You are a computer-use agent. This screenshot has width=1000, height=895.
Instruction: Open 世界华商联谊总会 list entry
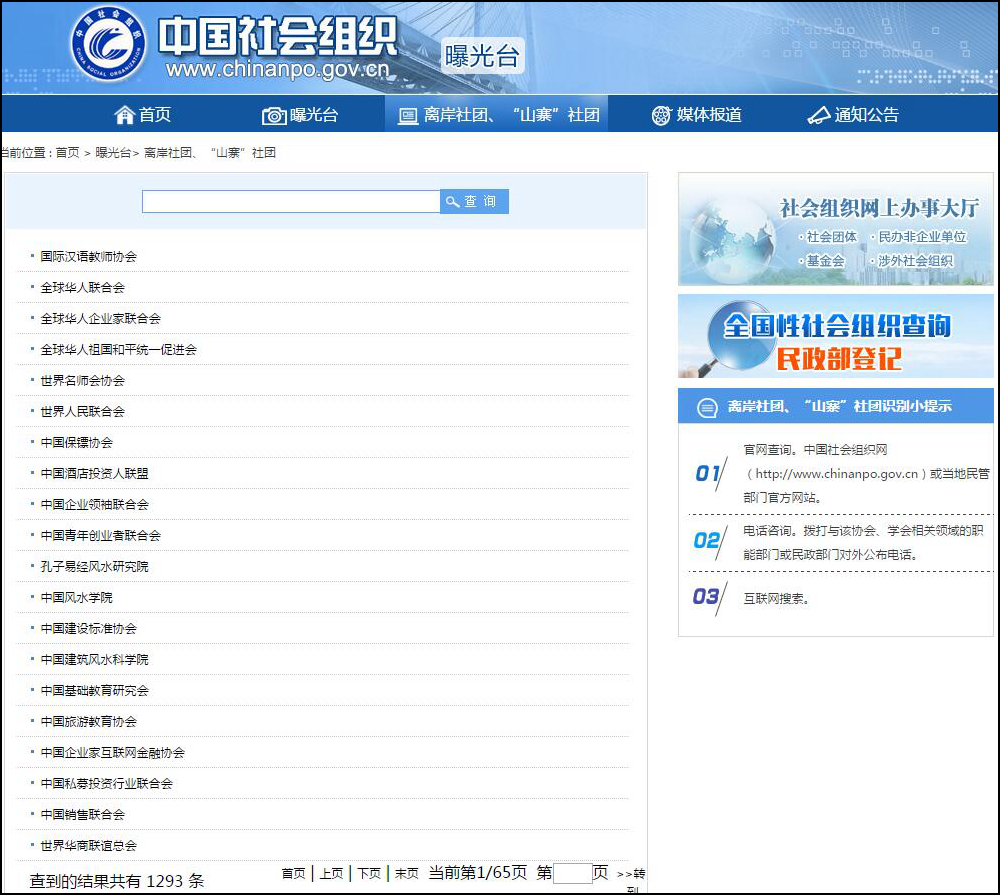click(x=89, y=846)
